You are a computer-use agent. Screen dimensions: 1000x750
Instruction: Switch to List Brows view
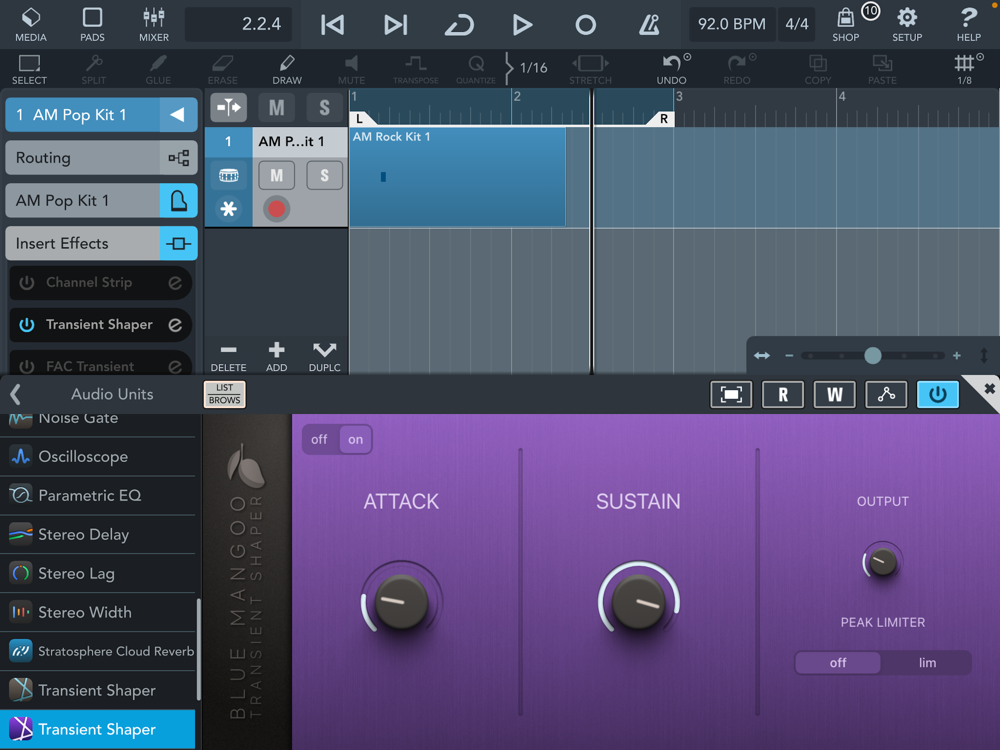tap(224, 394)
